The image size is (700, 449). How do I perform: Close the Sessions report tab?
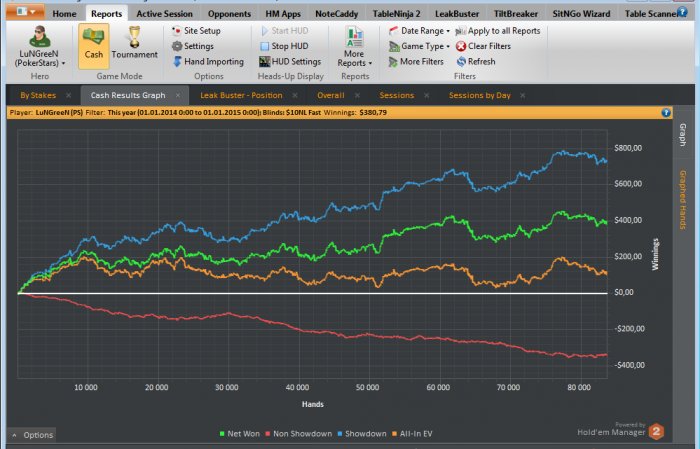pyautogui.click(x=427, y=96)
